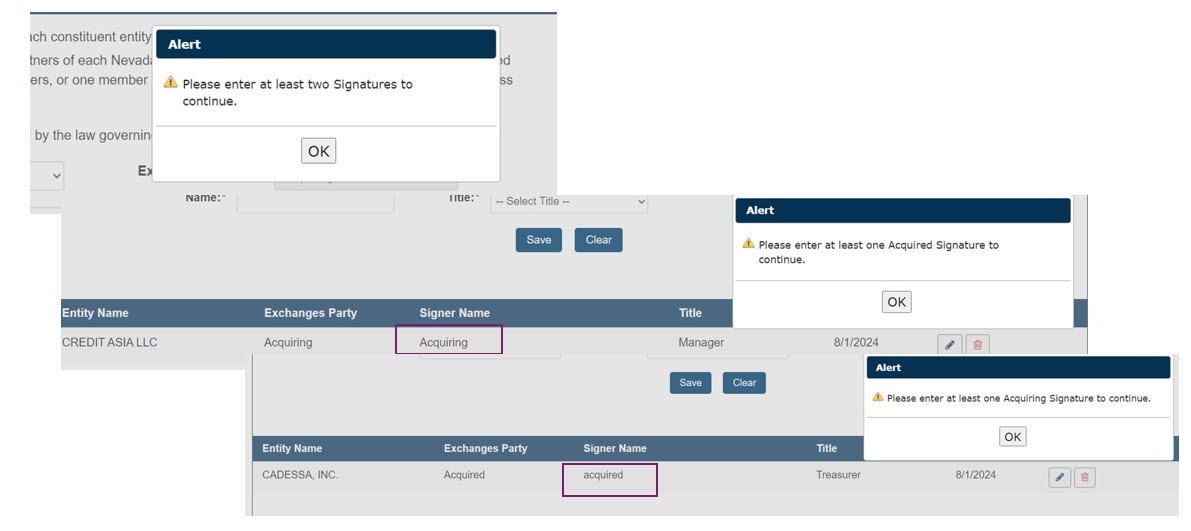The width and height of the screenshot is (1191, 531).
Task: Click OK on the two Signatures alert
Action: 318,151
